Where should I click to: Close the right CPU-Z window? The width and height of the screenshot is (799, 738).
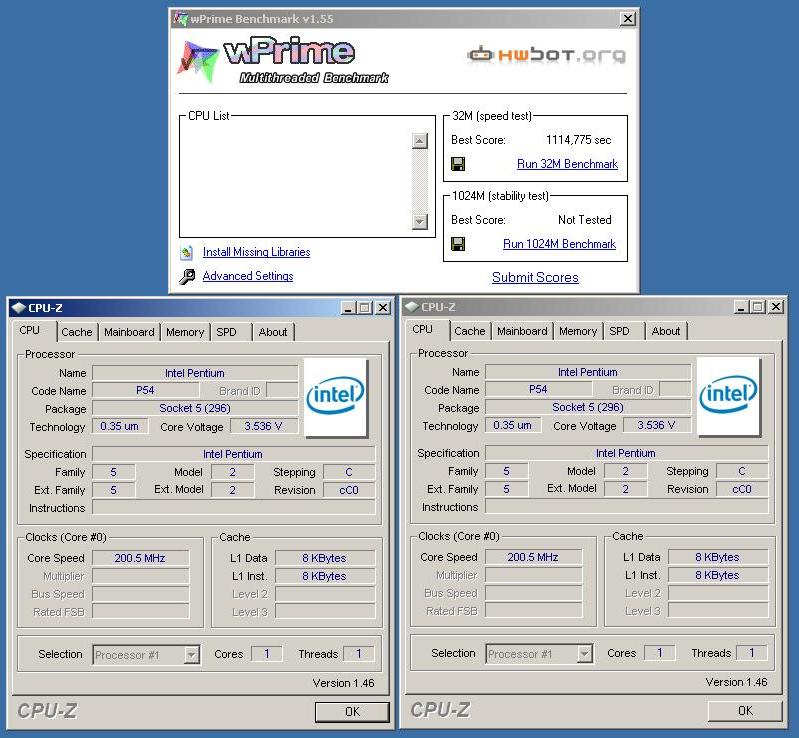click(x=776, y=306)
